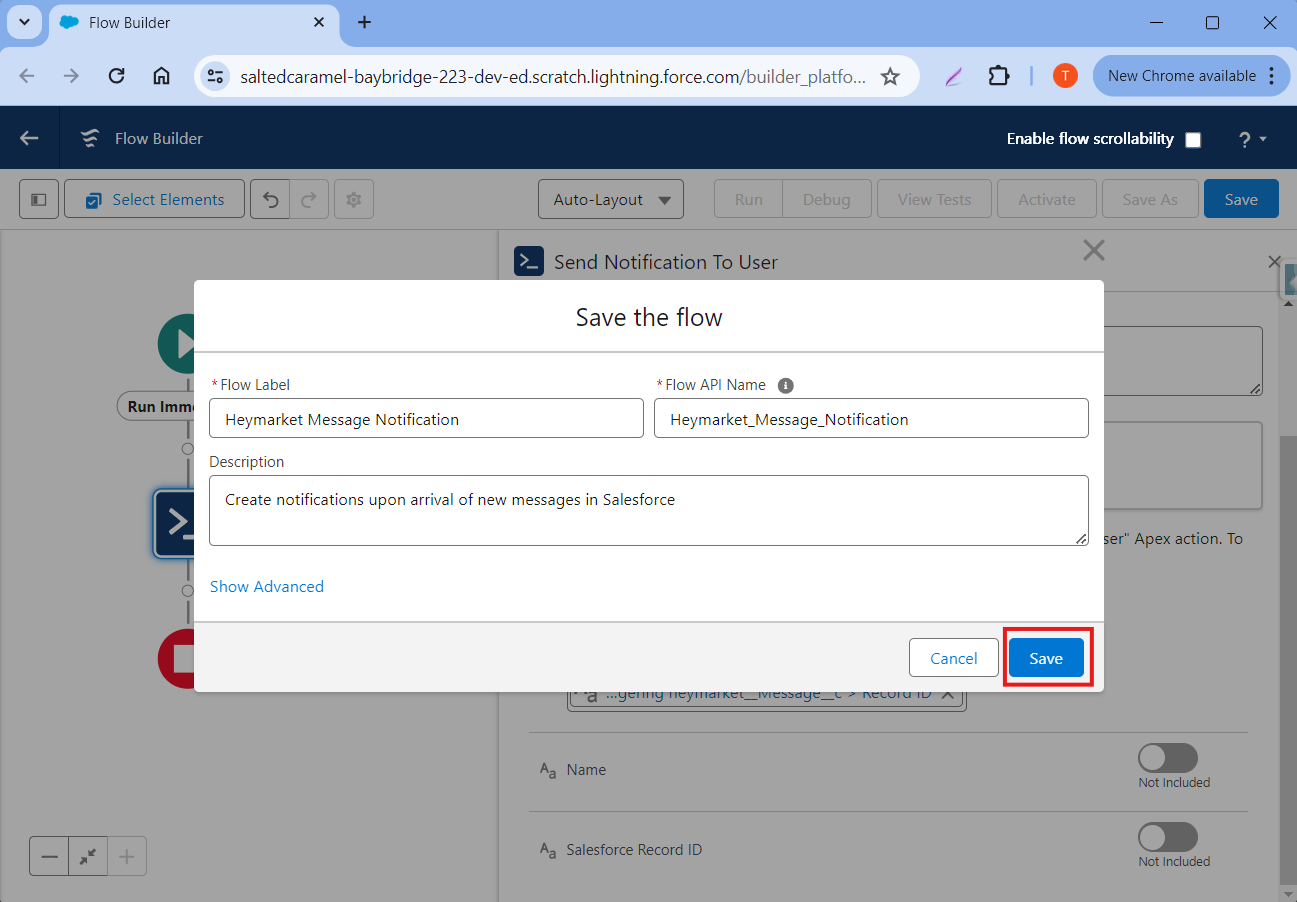
Task: Click View Tests toolbar button
Action: pos(934,199)
